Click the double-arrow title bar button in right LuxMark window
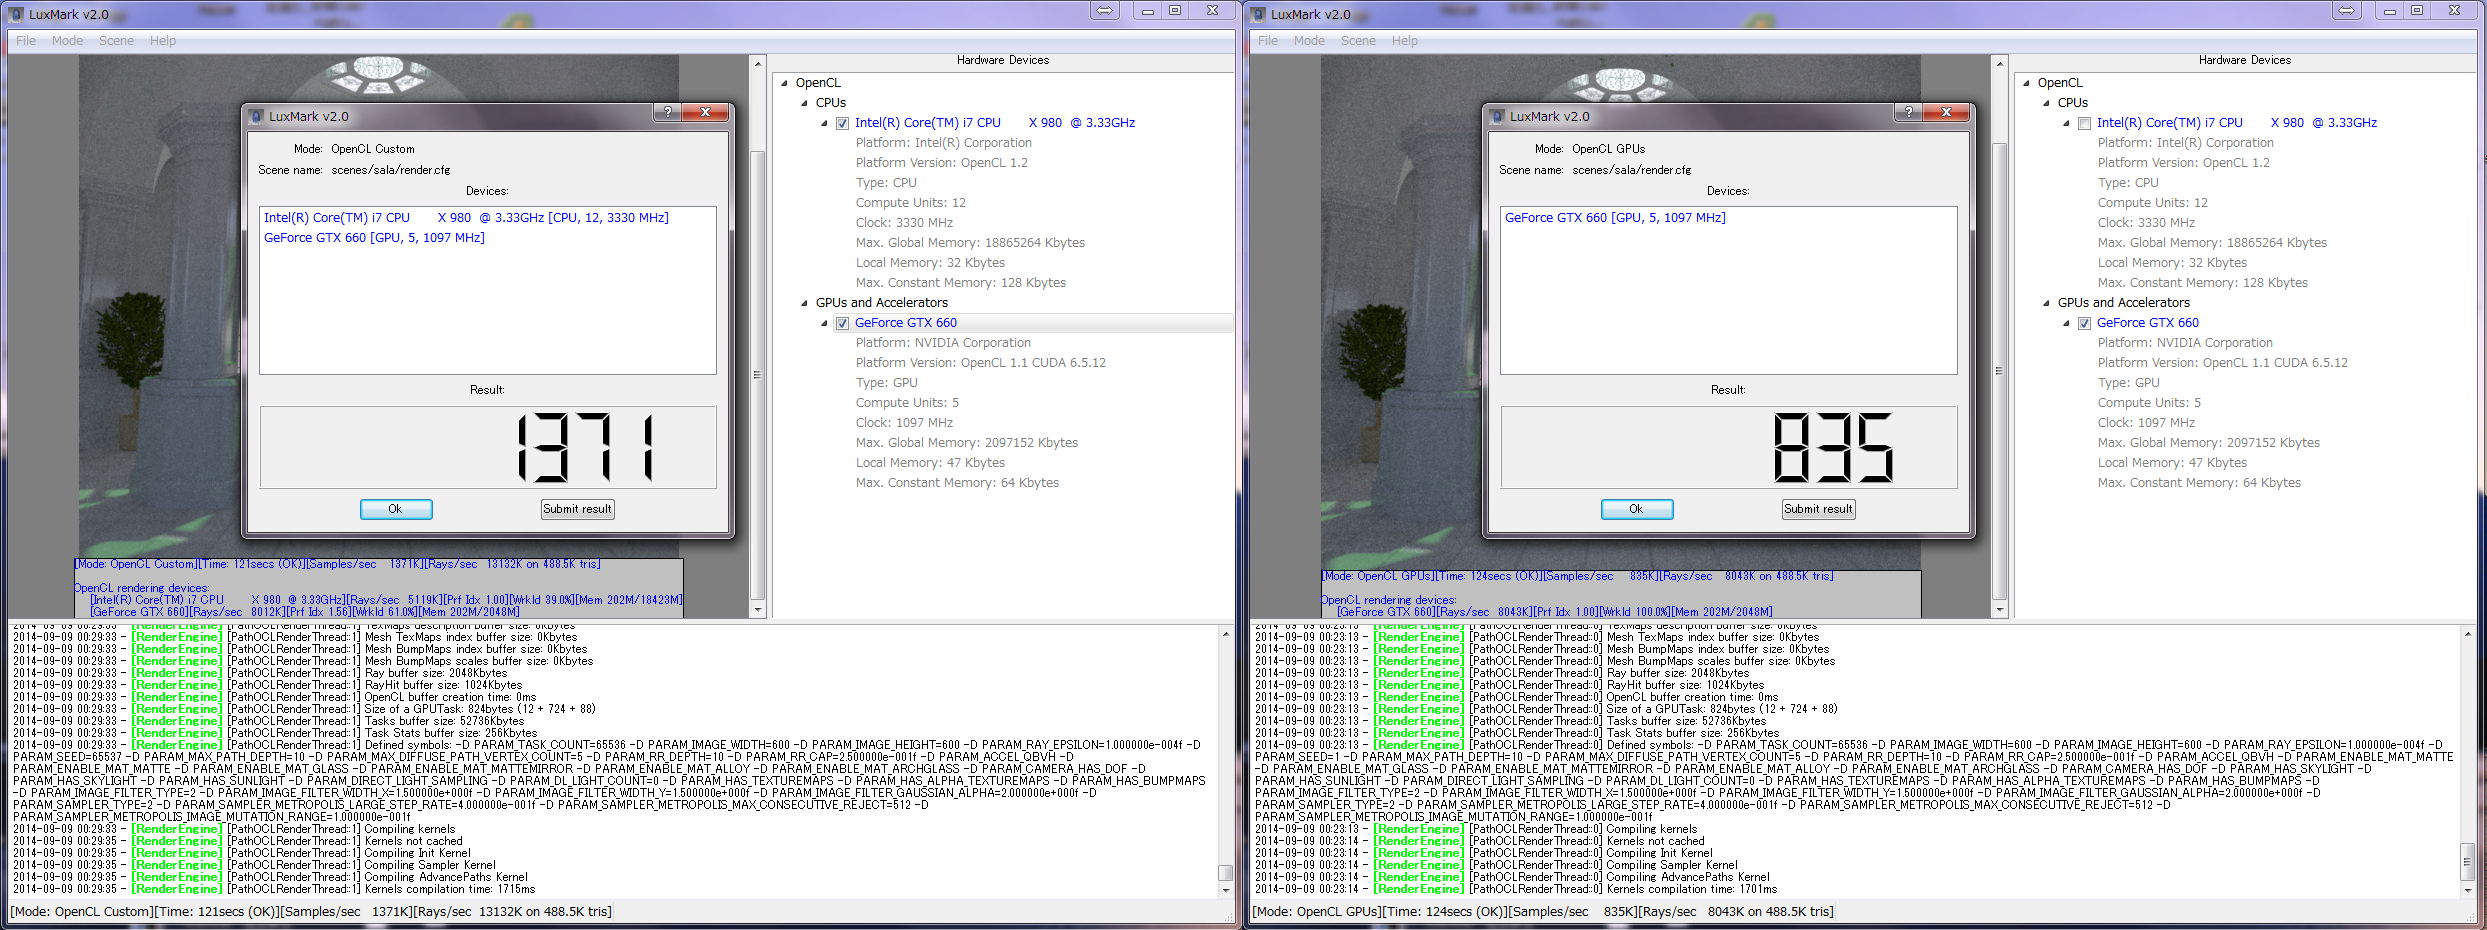The height and width of the screenshot is (930, 2487). (2346, 11)
